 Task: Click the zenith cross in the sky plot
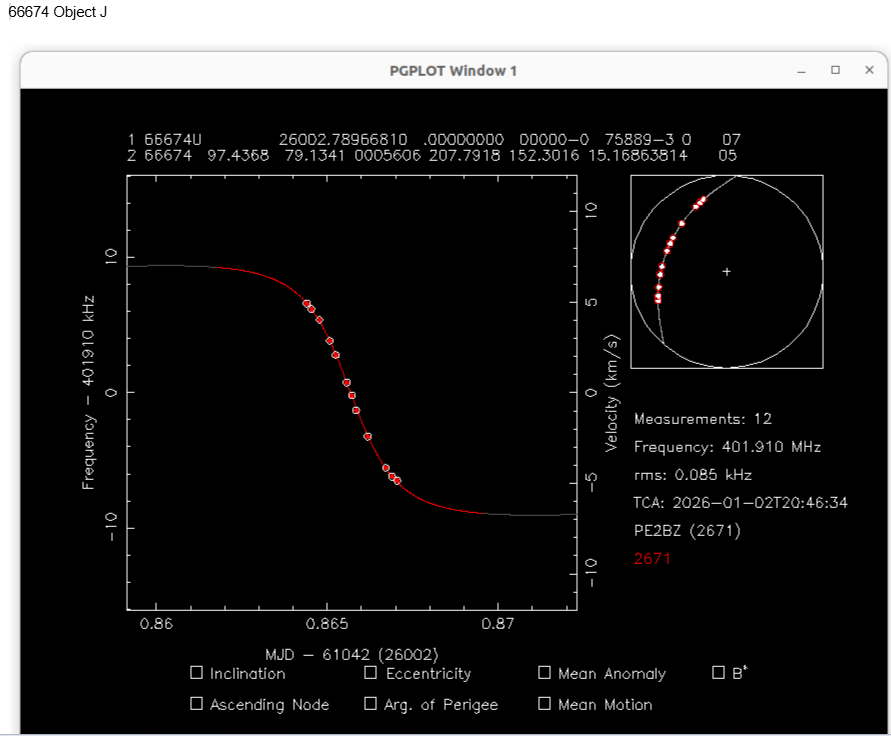pyautogui.click(x=727, y=271)
